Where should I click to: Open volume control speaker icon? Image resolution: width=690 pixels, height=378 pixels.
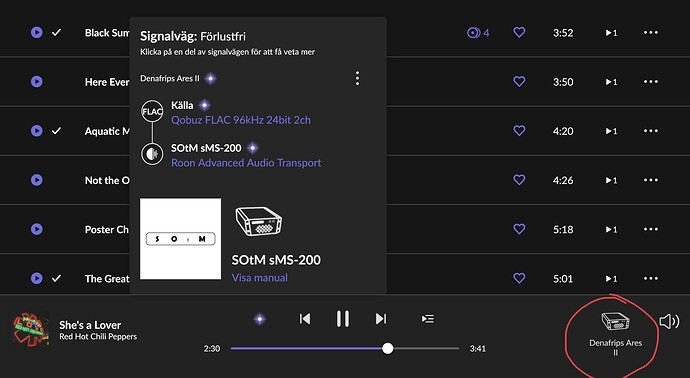[x=669, y=322]
